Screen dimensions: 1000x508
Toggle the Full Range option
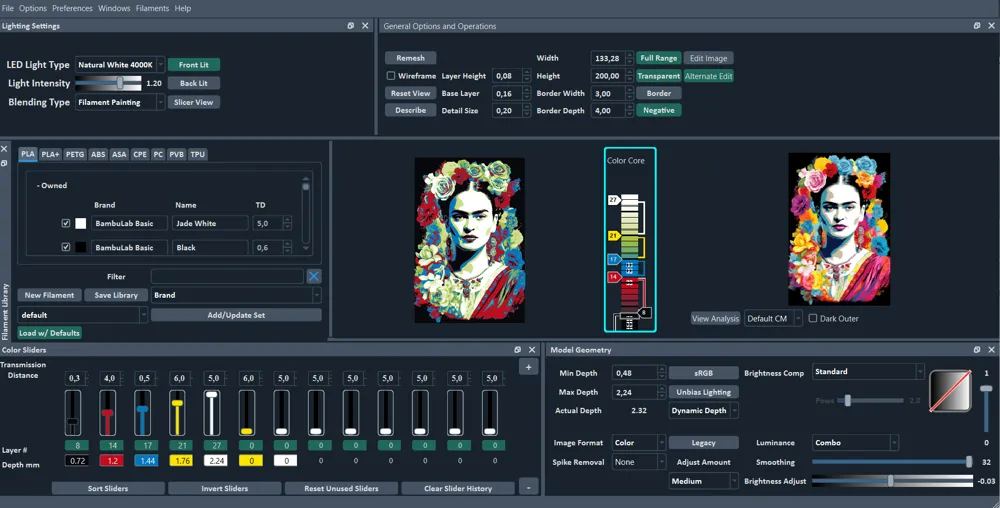[659, 58]
